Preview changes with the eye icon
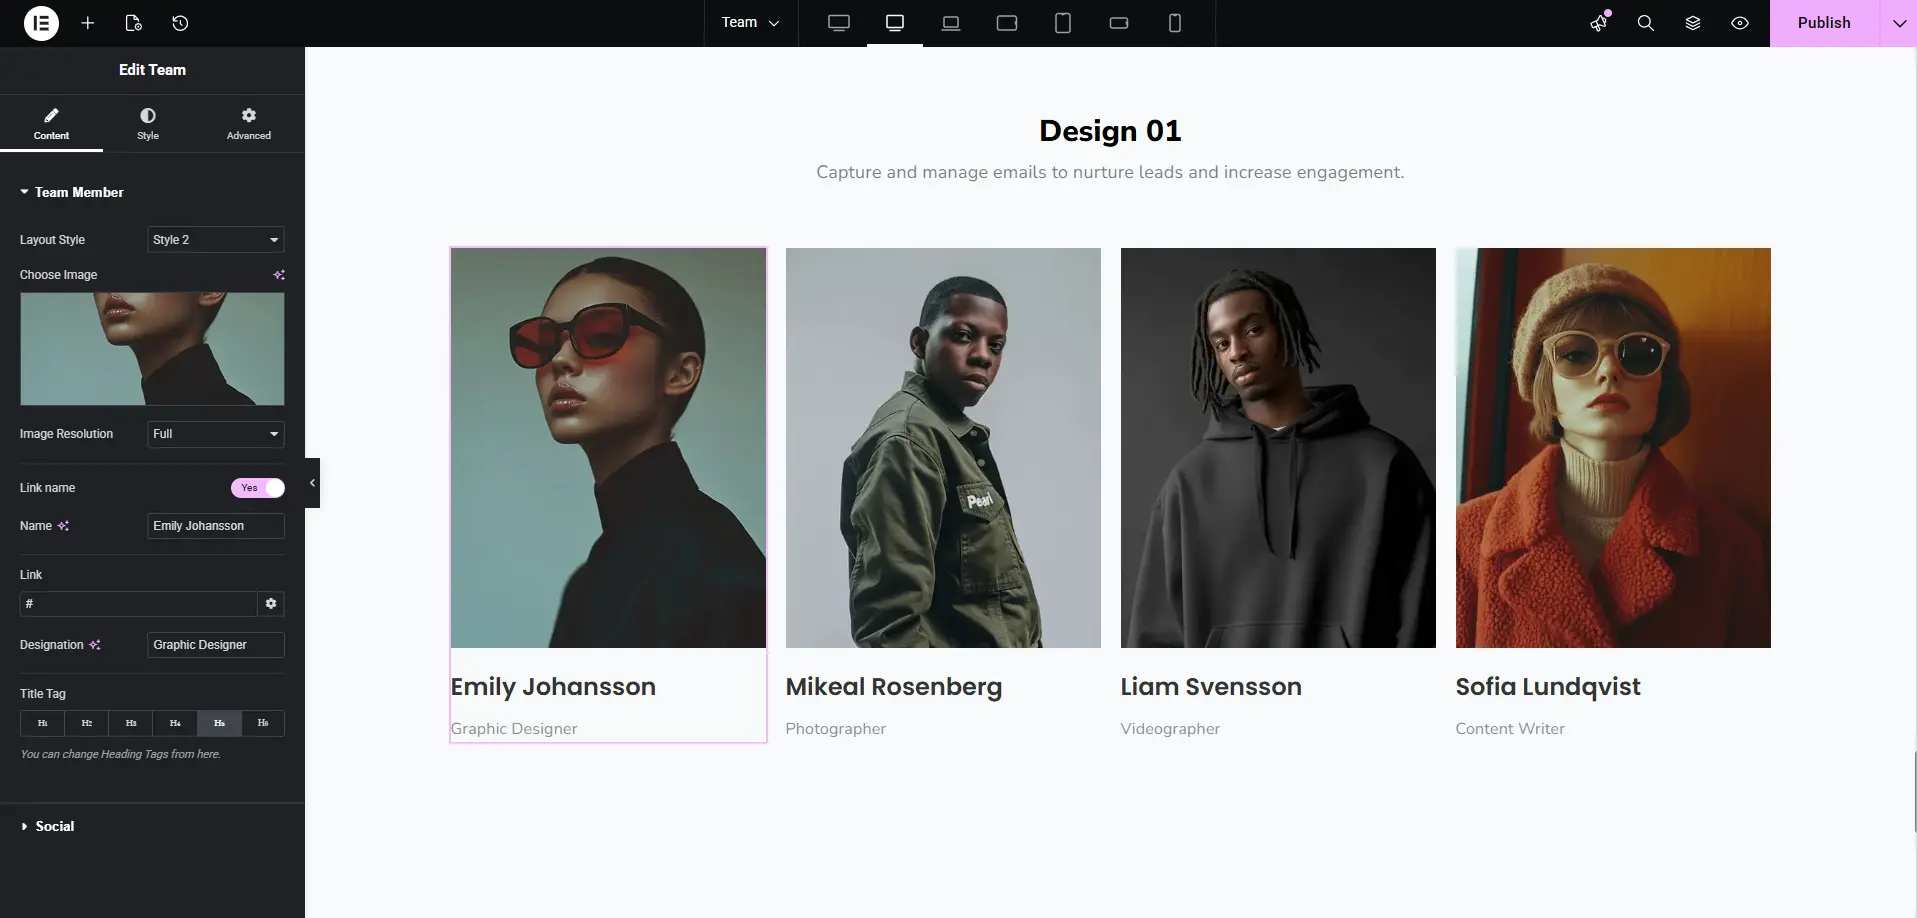 (1740, 23)
